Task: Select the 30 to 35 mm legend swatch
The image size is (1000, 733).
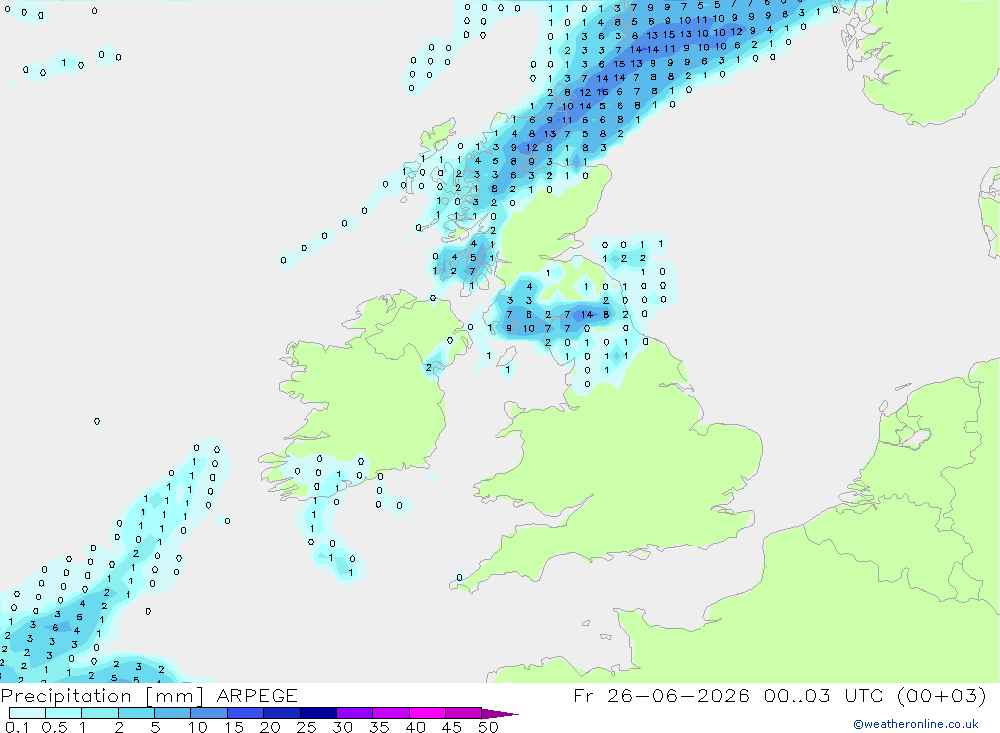Action: coord(355,713)
